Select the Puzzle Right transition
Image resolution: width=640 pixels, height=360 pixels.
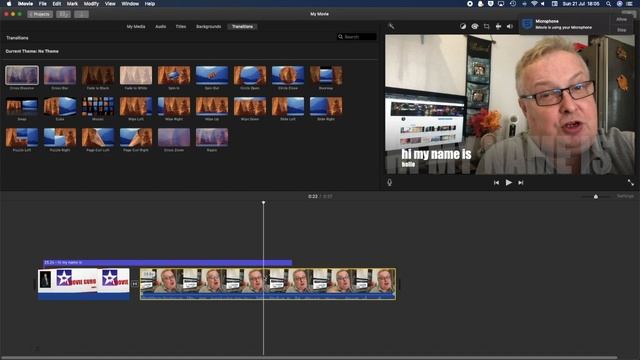[60, 138]
